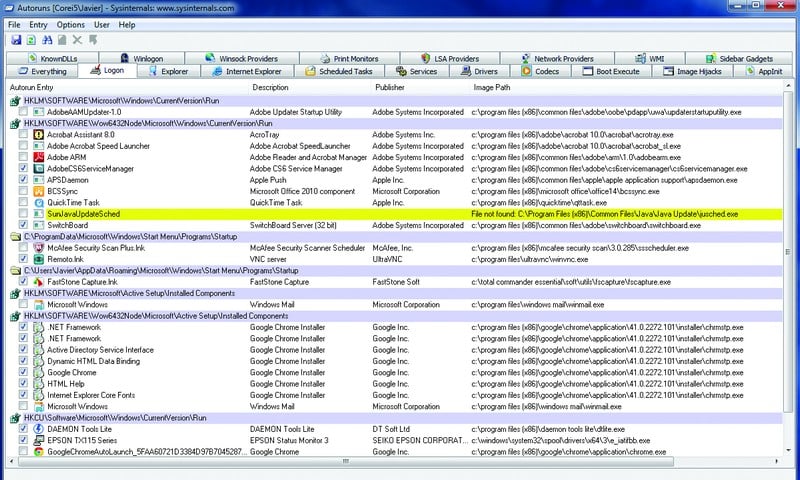Open the KnownDLLs tab
Viewport: 800px width, 480px height.
[x=53, y=58]
